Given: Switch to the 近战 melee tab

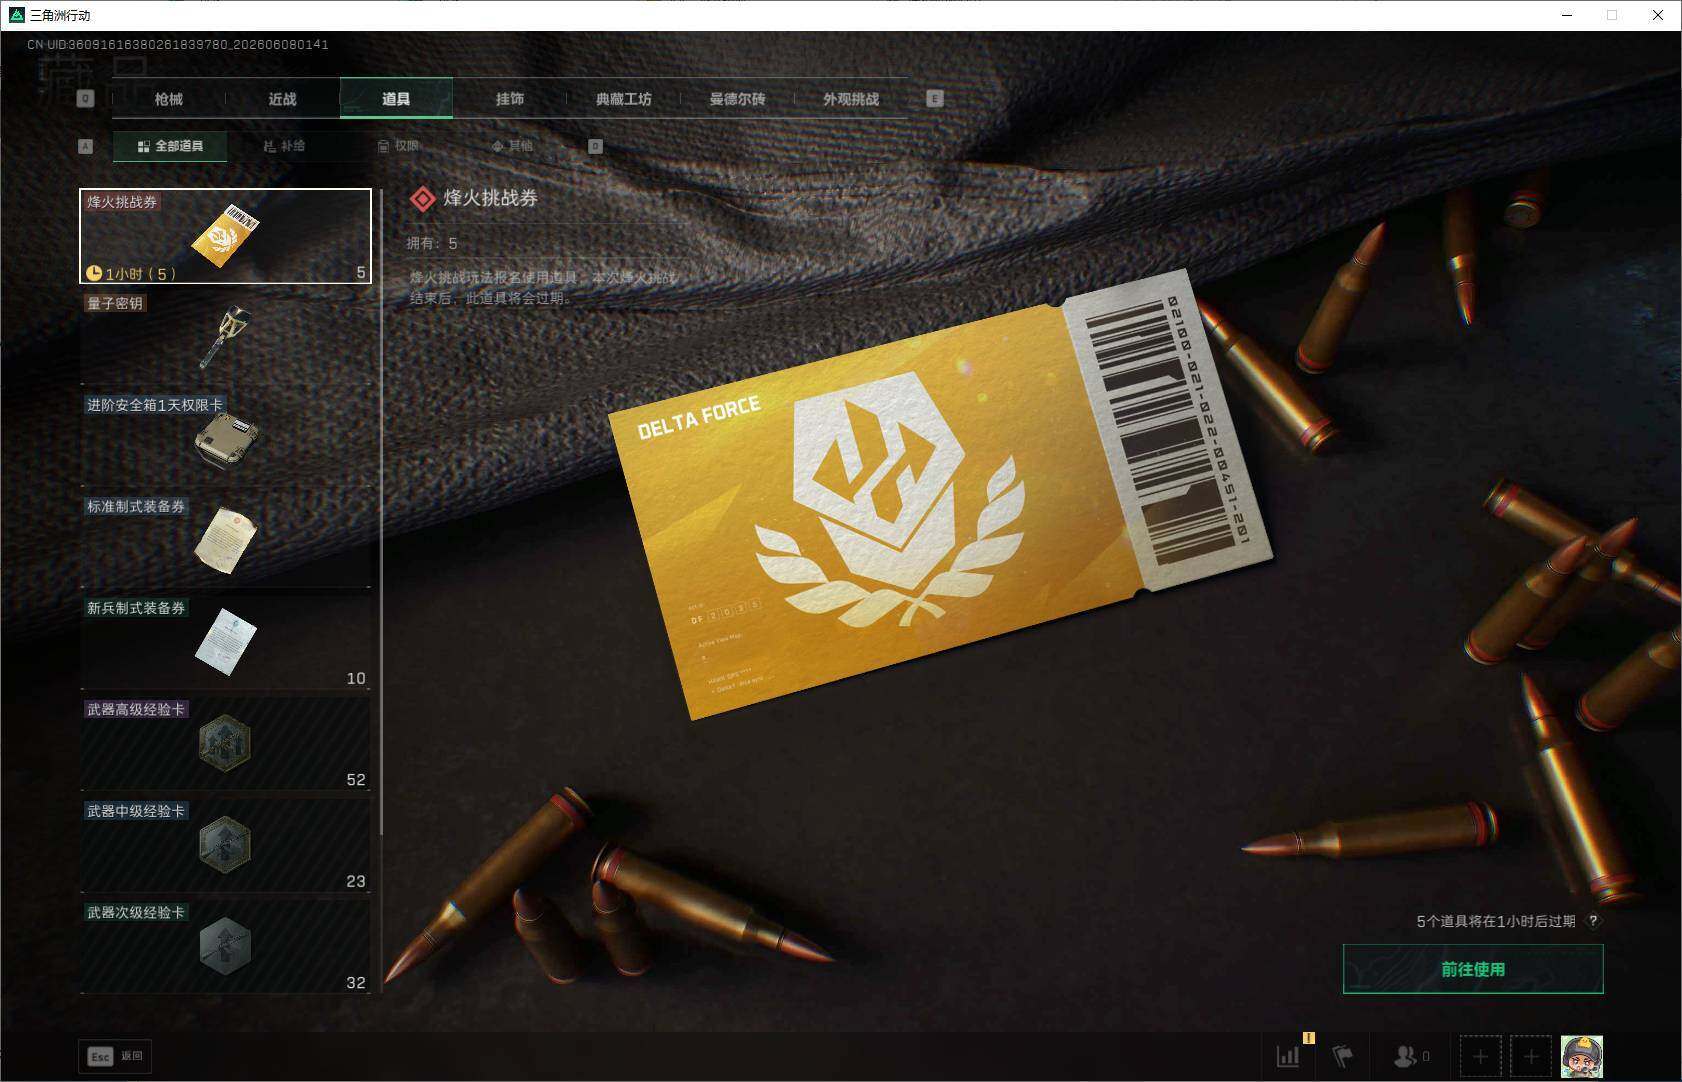Looking at the screenshot, I should [283, 99].
